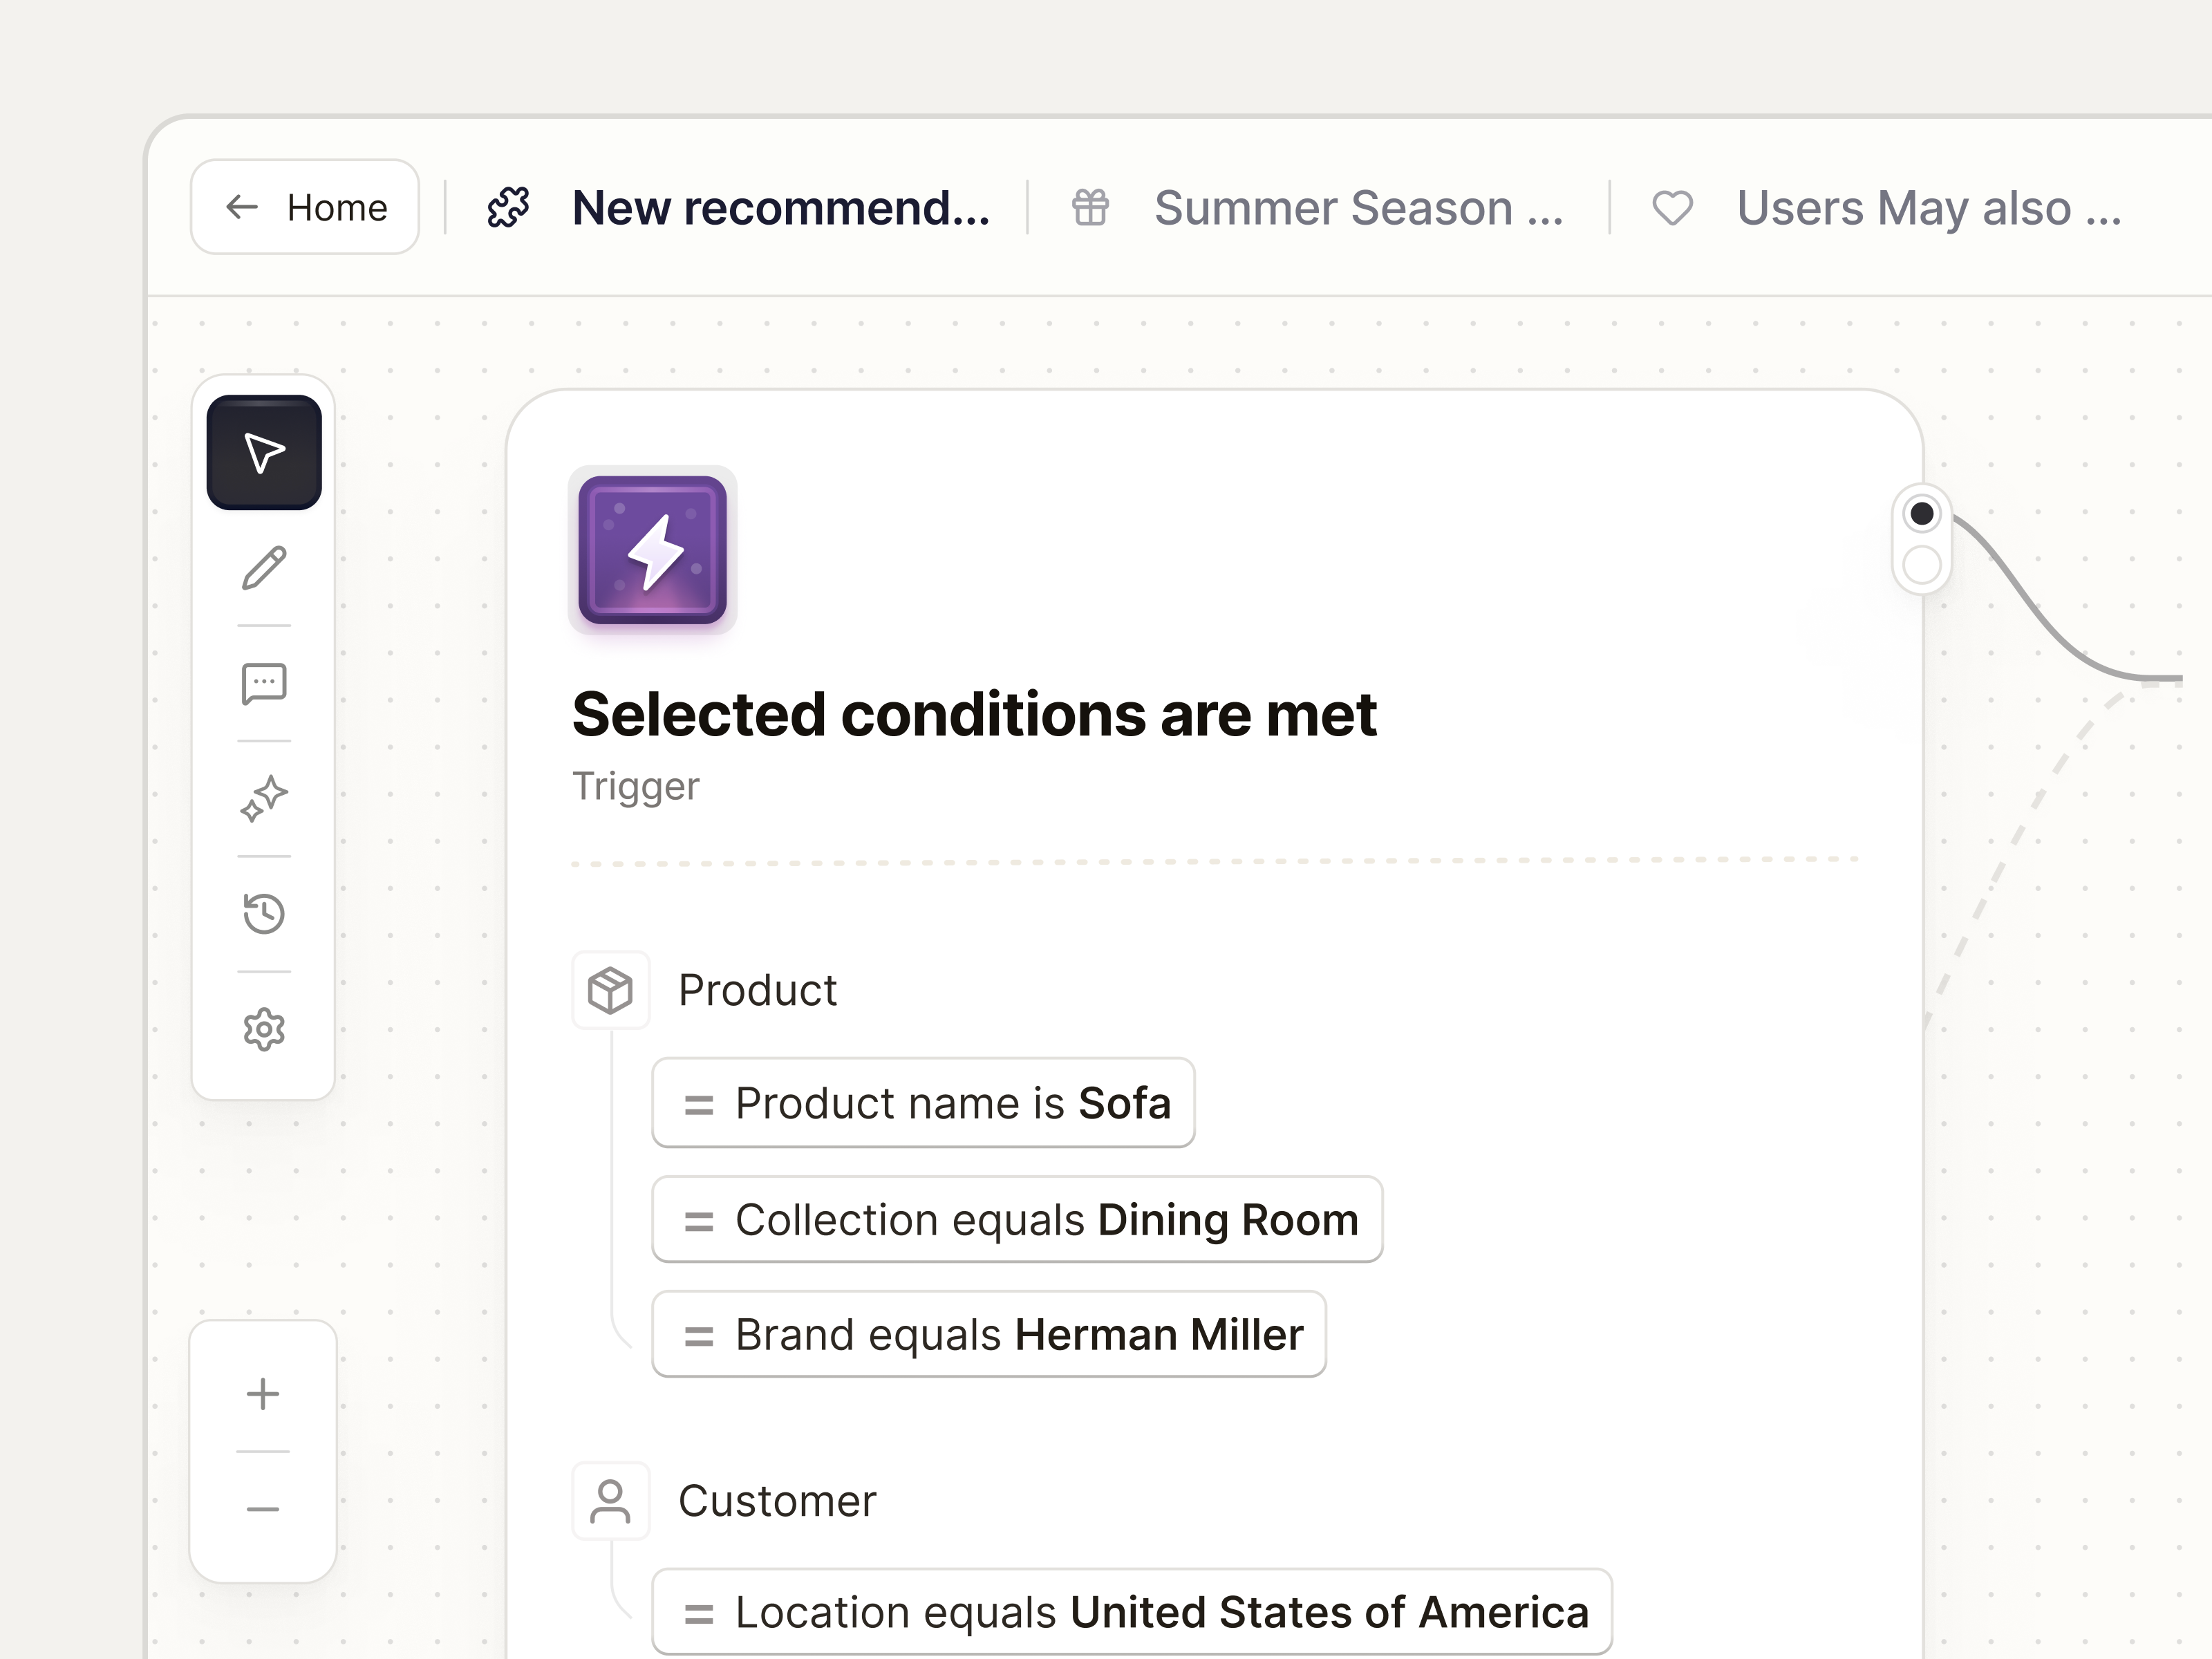Screen dimensions: 2212x1659
Task: Go back using Home button
Action: (x=305, y=207)
